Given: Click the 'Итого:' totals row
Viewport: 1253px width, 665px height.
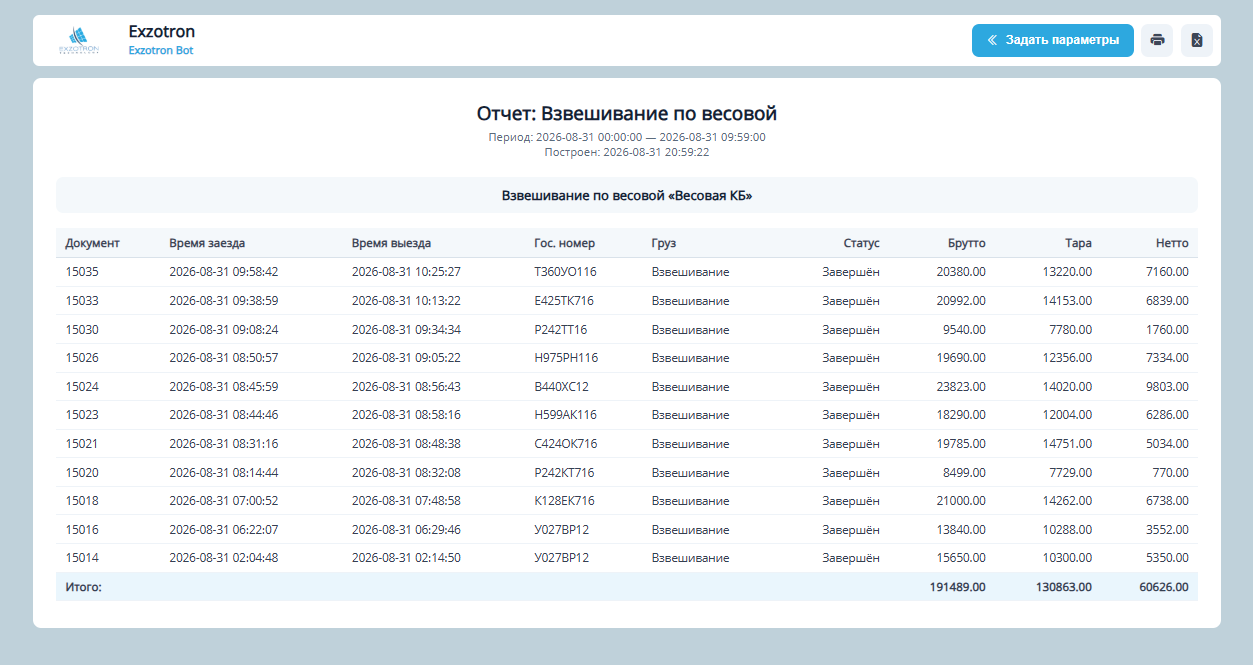Looking at the screenshot, I should click(x=627, y=587).
